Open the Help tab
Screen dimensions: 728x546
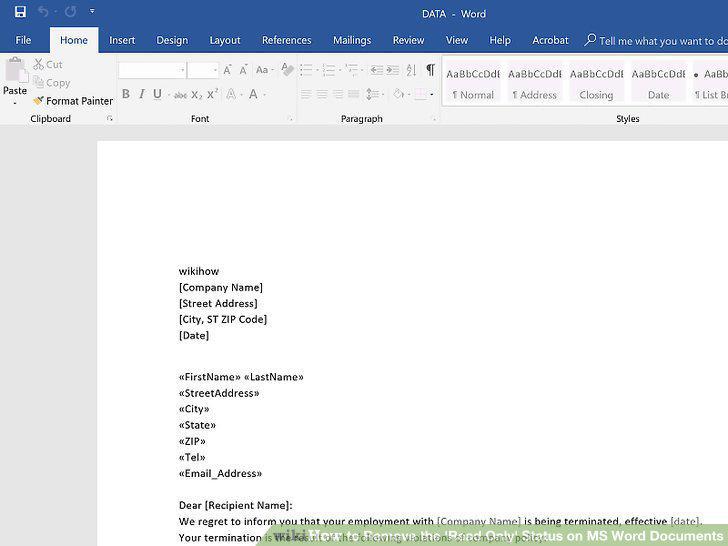pyautogui.click(x=500, y=40)
